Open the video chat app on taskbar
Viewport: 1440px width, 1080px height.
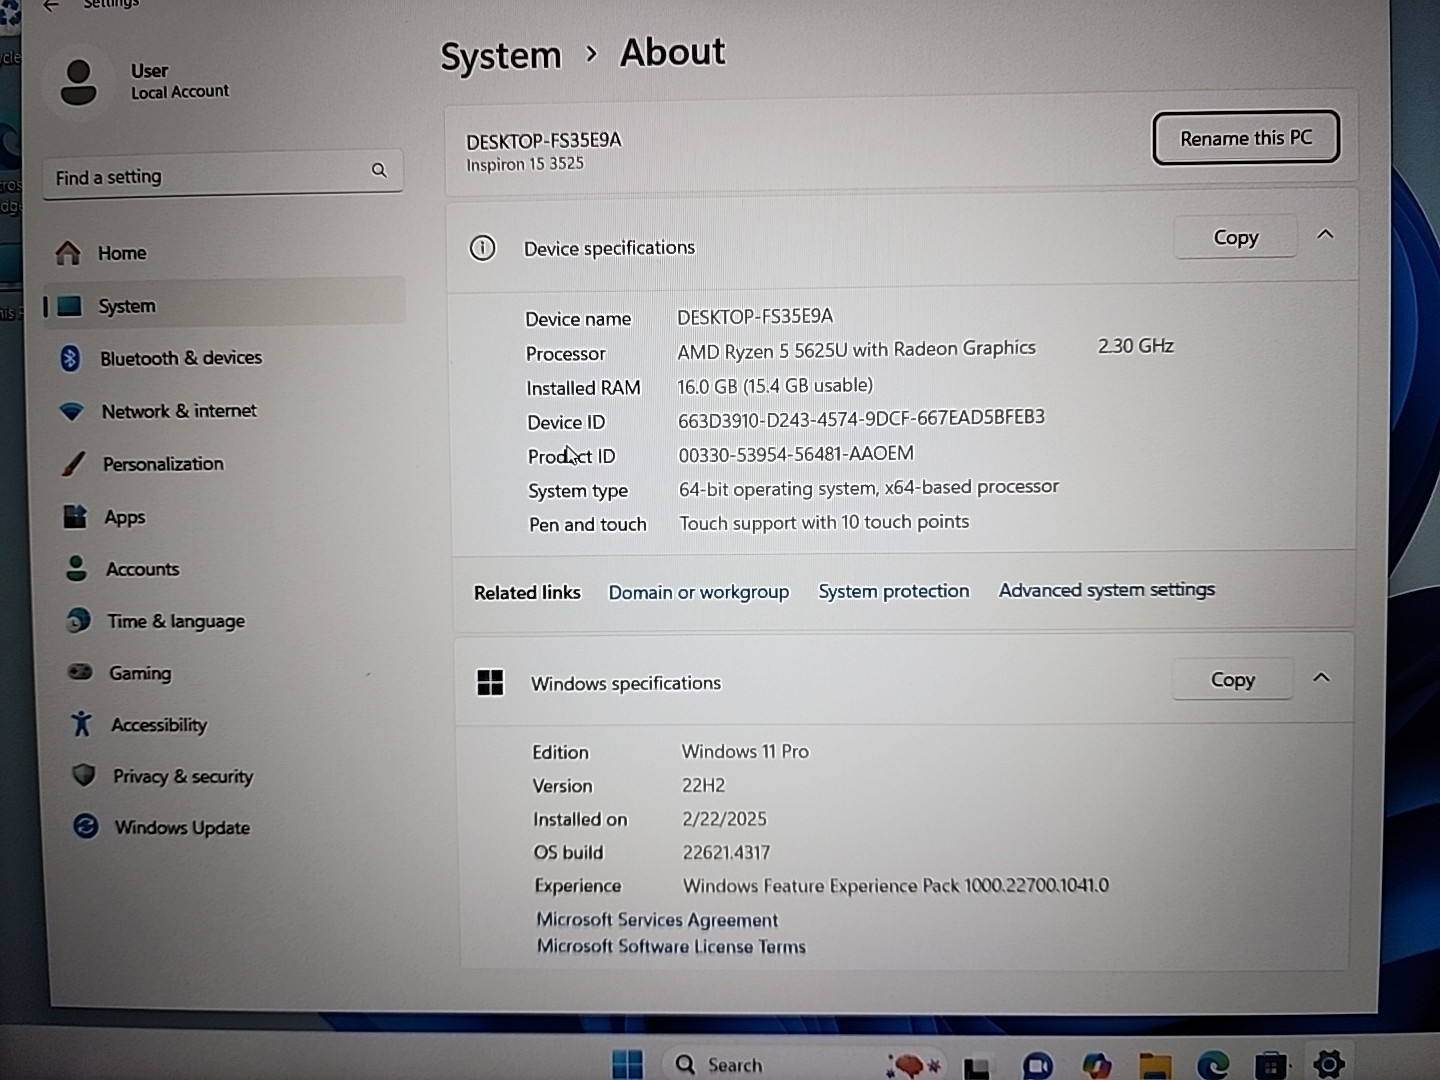click(x=1037, y=1066)
